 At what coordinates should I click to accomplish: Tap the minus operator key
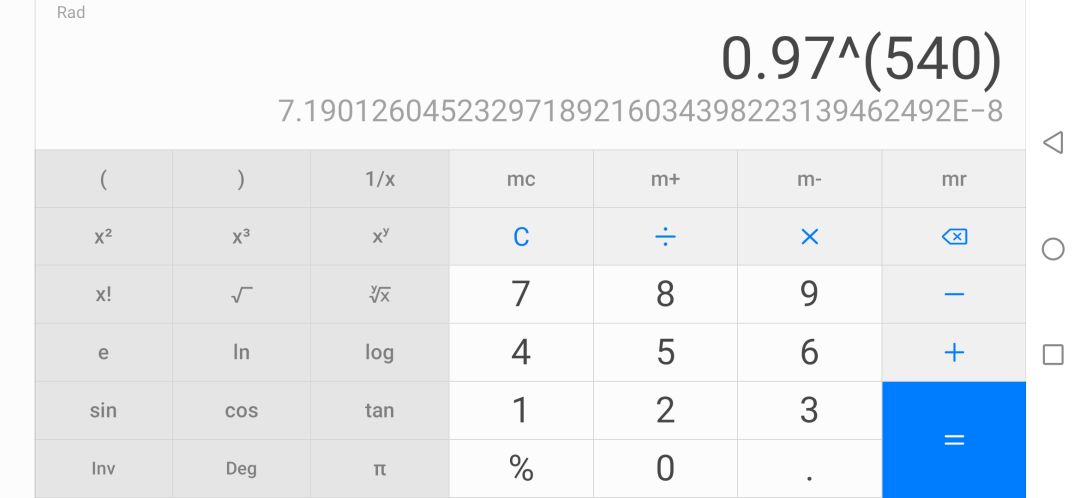tap(954, 295)
